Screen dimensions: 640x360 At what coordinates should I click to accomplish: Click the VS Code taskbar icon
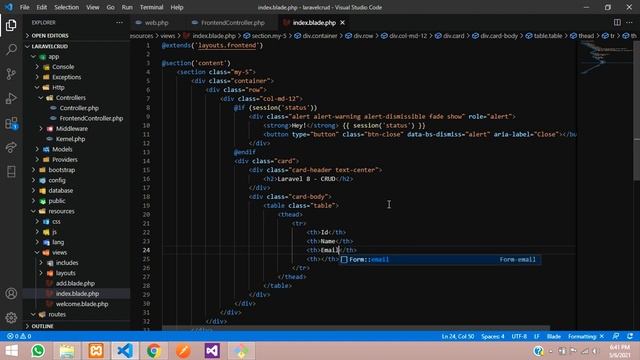click(125, 351)
